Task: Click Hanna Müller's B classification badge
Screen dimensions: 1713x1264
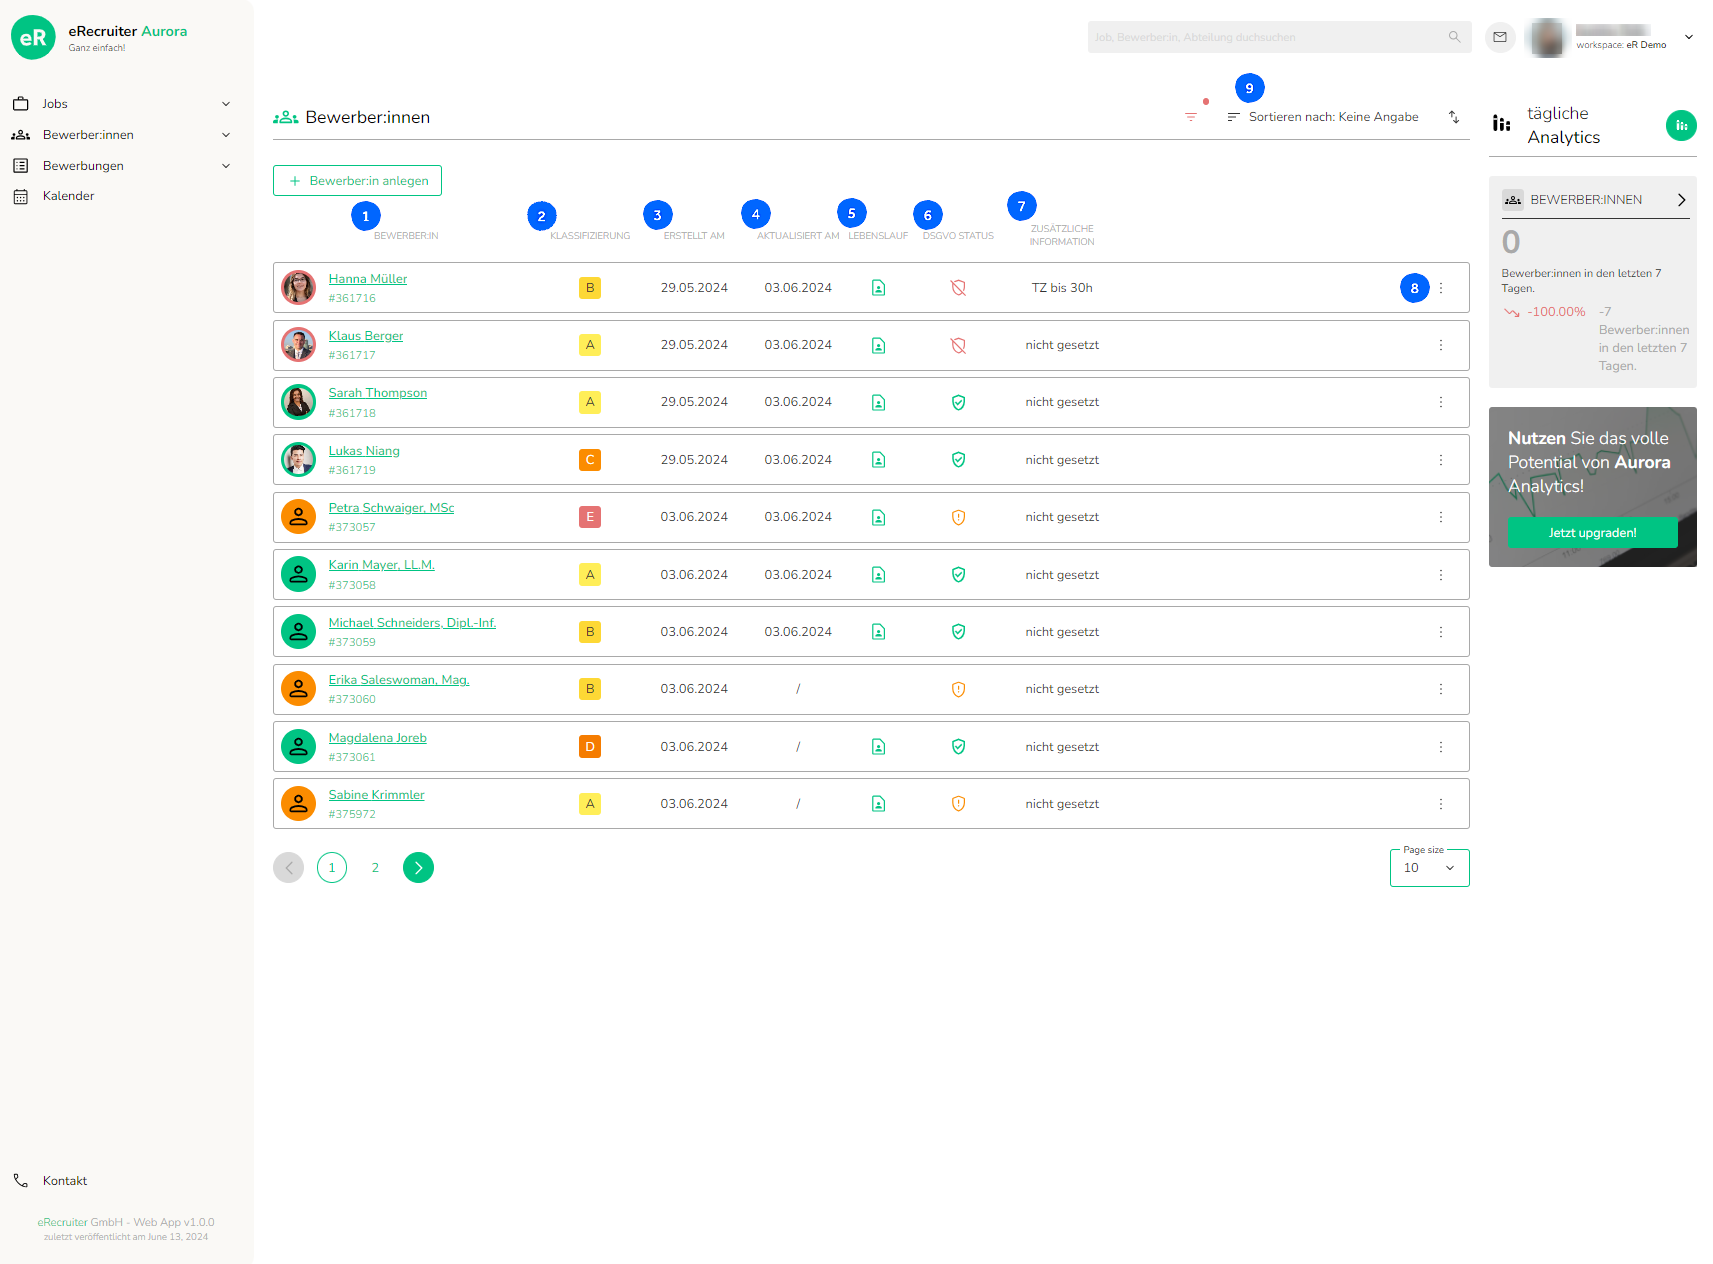Action: (590, 288)
